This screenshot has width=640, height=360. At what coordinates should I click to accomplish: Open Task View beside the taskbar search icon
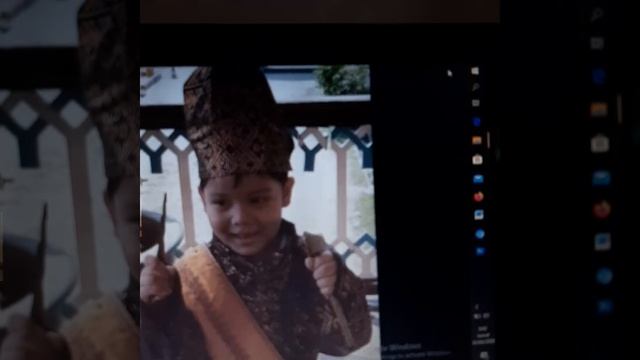[x=476, y=103]
